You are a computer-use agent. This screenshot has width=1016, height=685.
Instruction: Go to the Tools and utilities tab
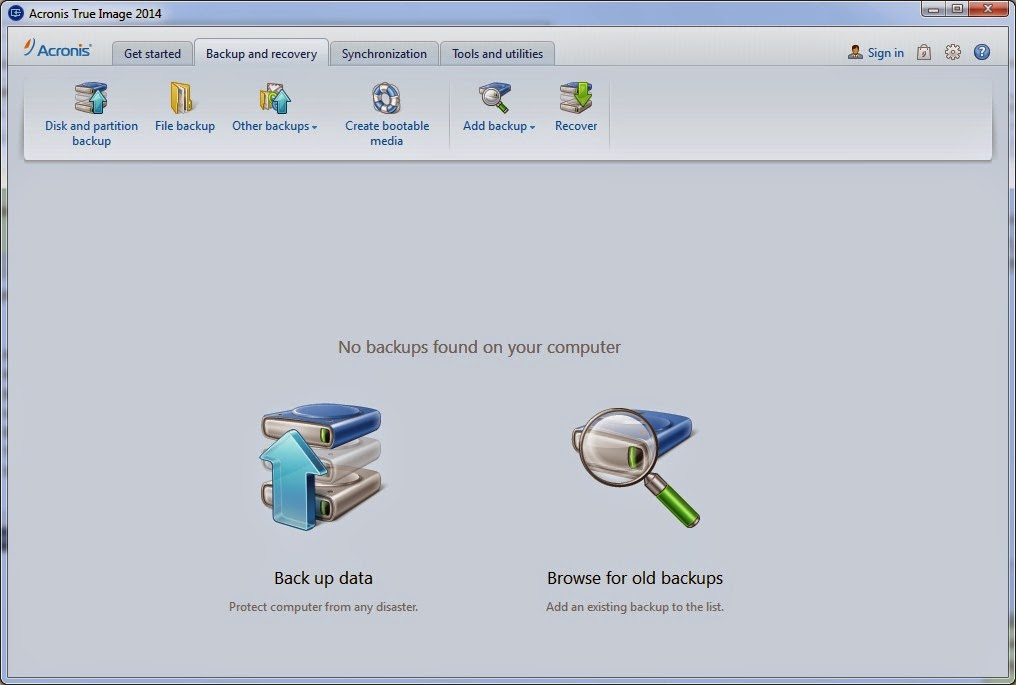[498, 54]
